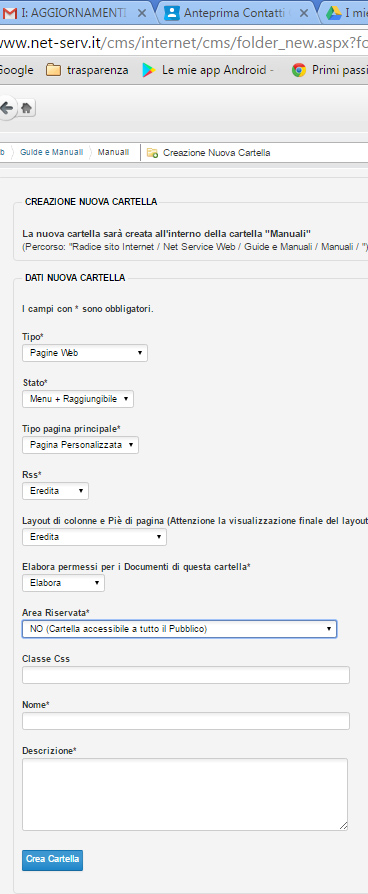Open the Rss dropdown set to Eredita

tap(55, 491)
